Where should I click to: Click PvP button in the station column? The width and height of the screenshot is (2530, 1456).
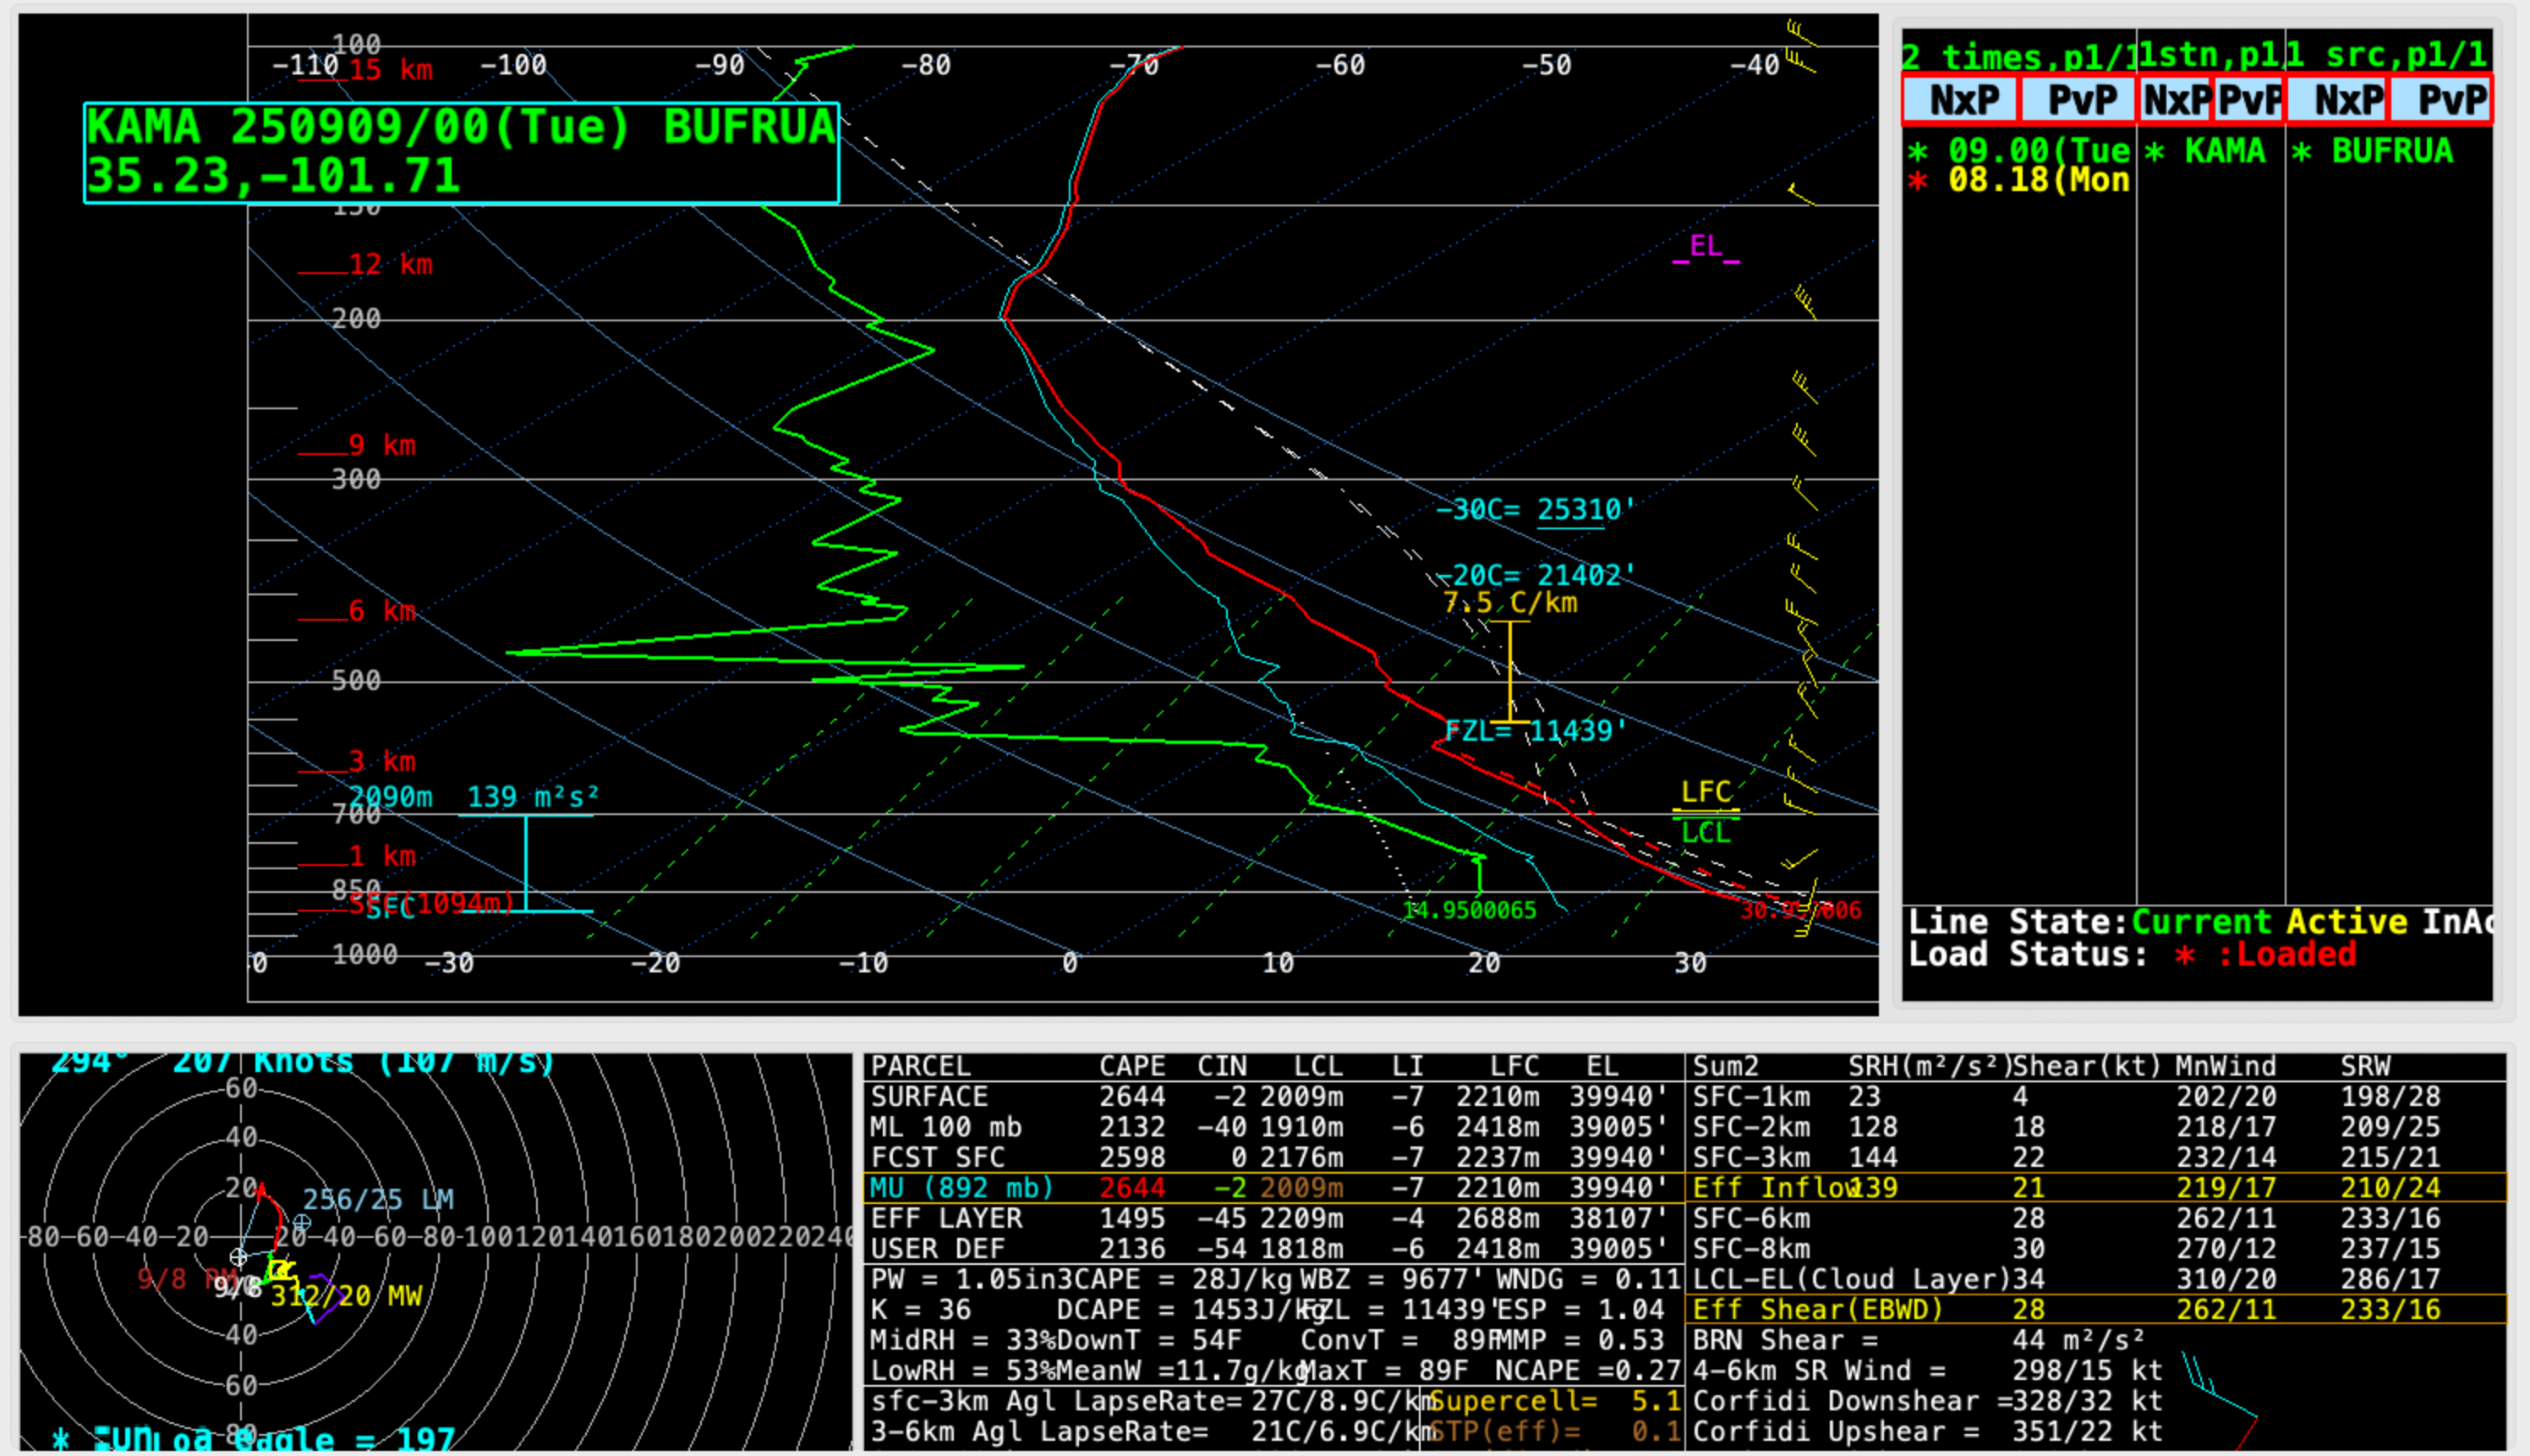pyautogui.click(x=2249, y=100)
